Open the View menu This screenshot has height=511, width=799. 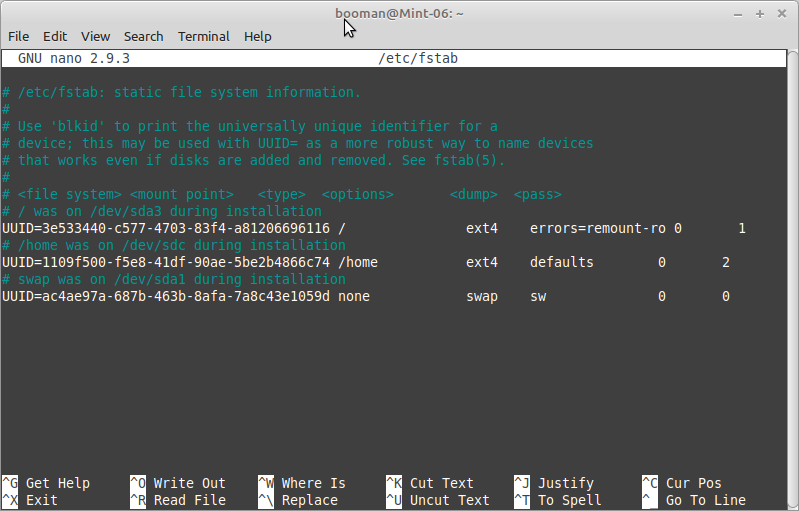point(96,36)
